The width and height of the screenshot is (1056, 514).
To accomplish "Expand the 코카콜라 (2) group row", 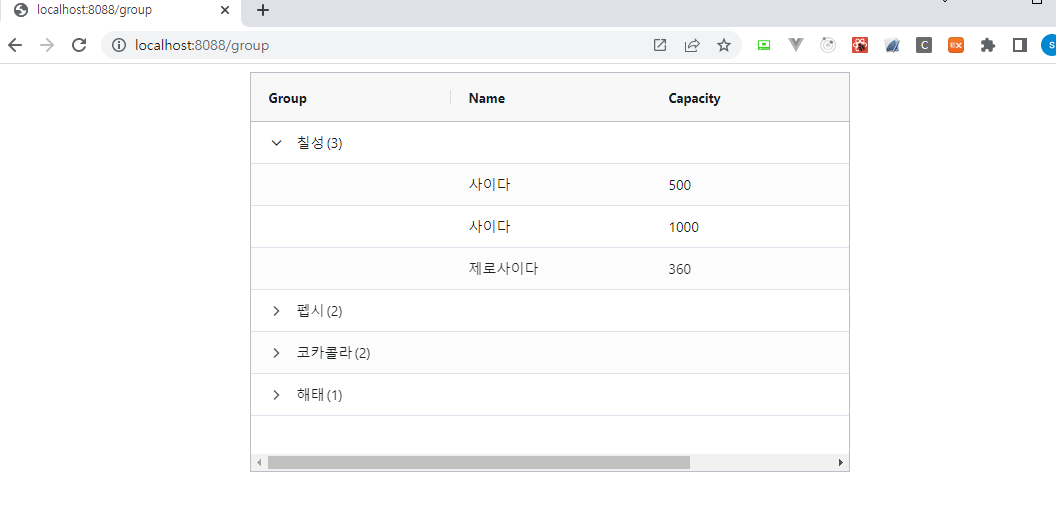I will (276, 352).
